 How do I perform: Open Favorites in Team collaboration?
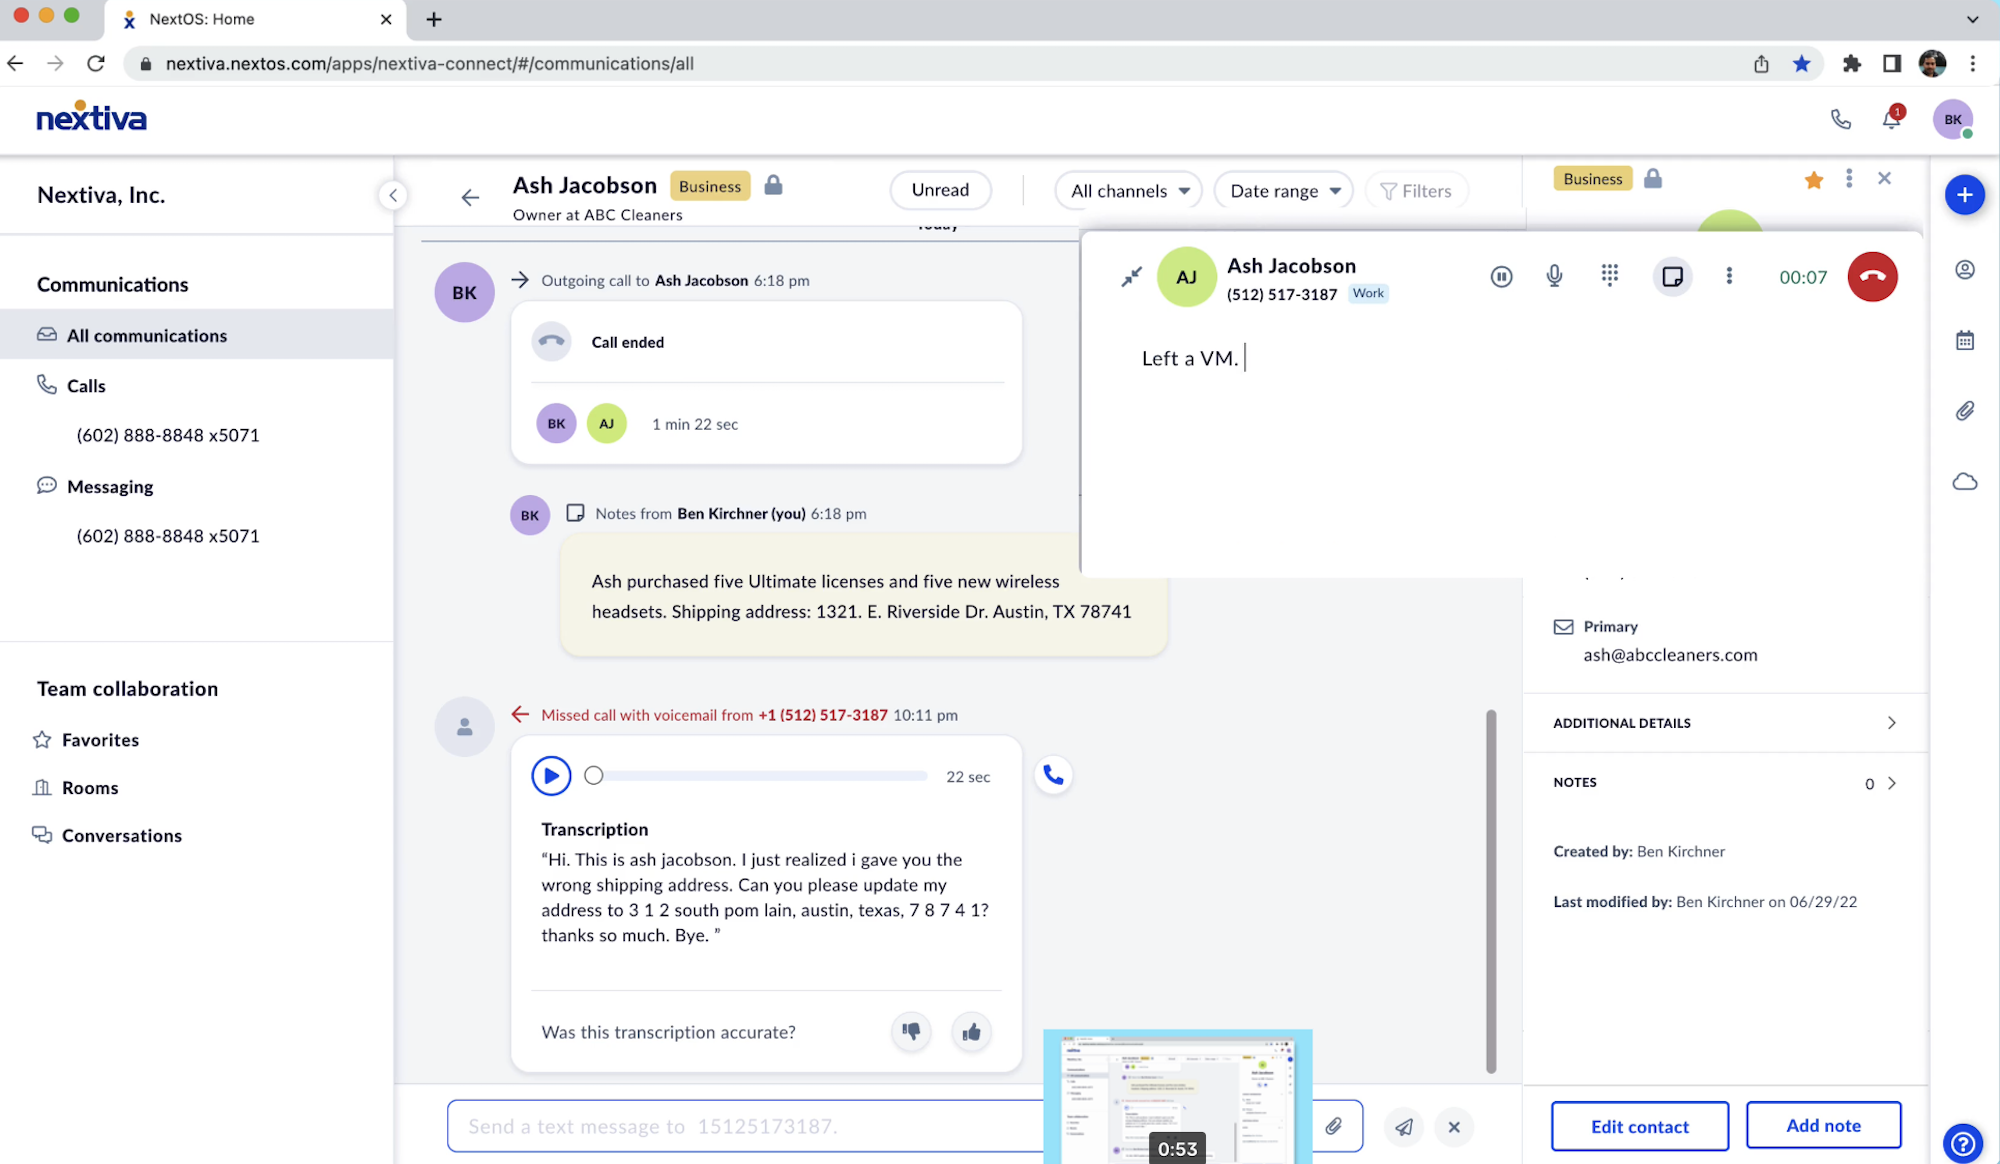(100, 739)
